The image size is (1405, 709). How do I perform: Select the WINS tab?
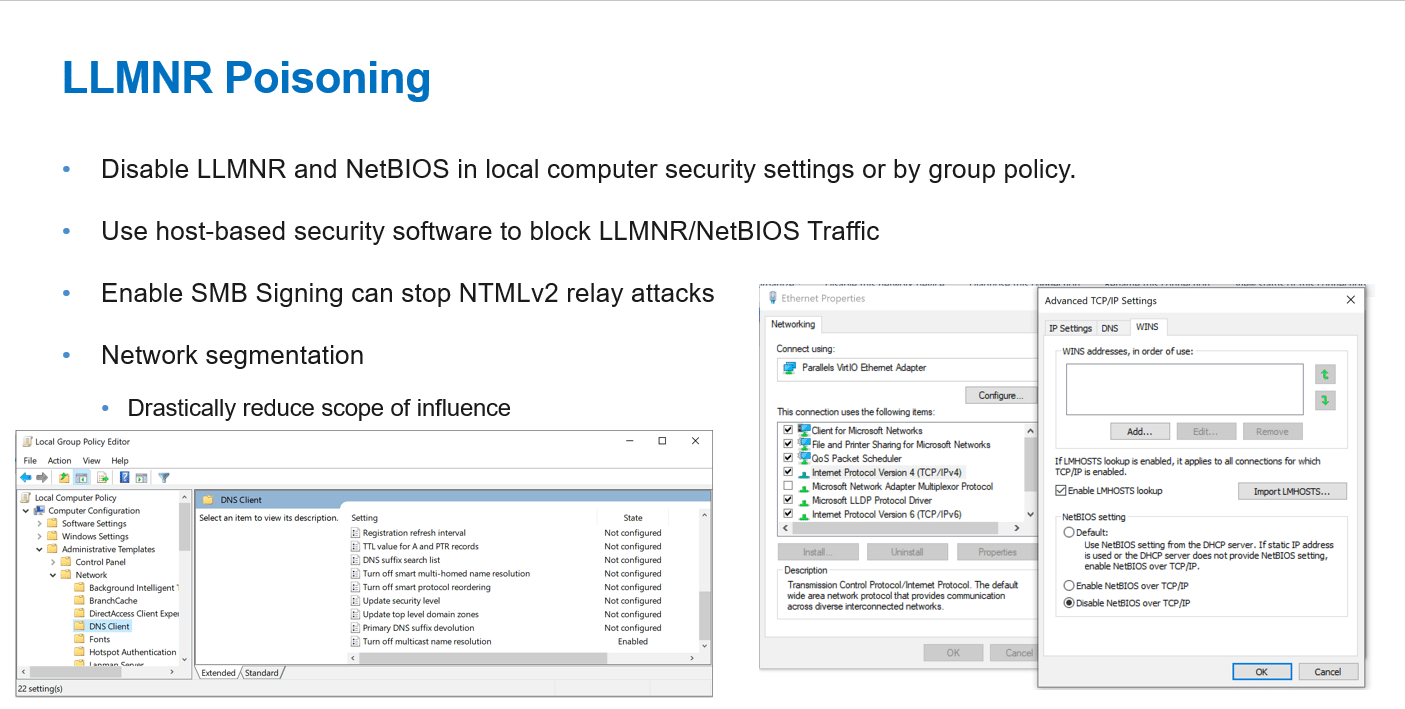(1147, 327)
